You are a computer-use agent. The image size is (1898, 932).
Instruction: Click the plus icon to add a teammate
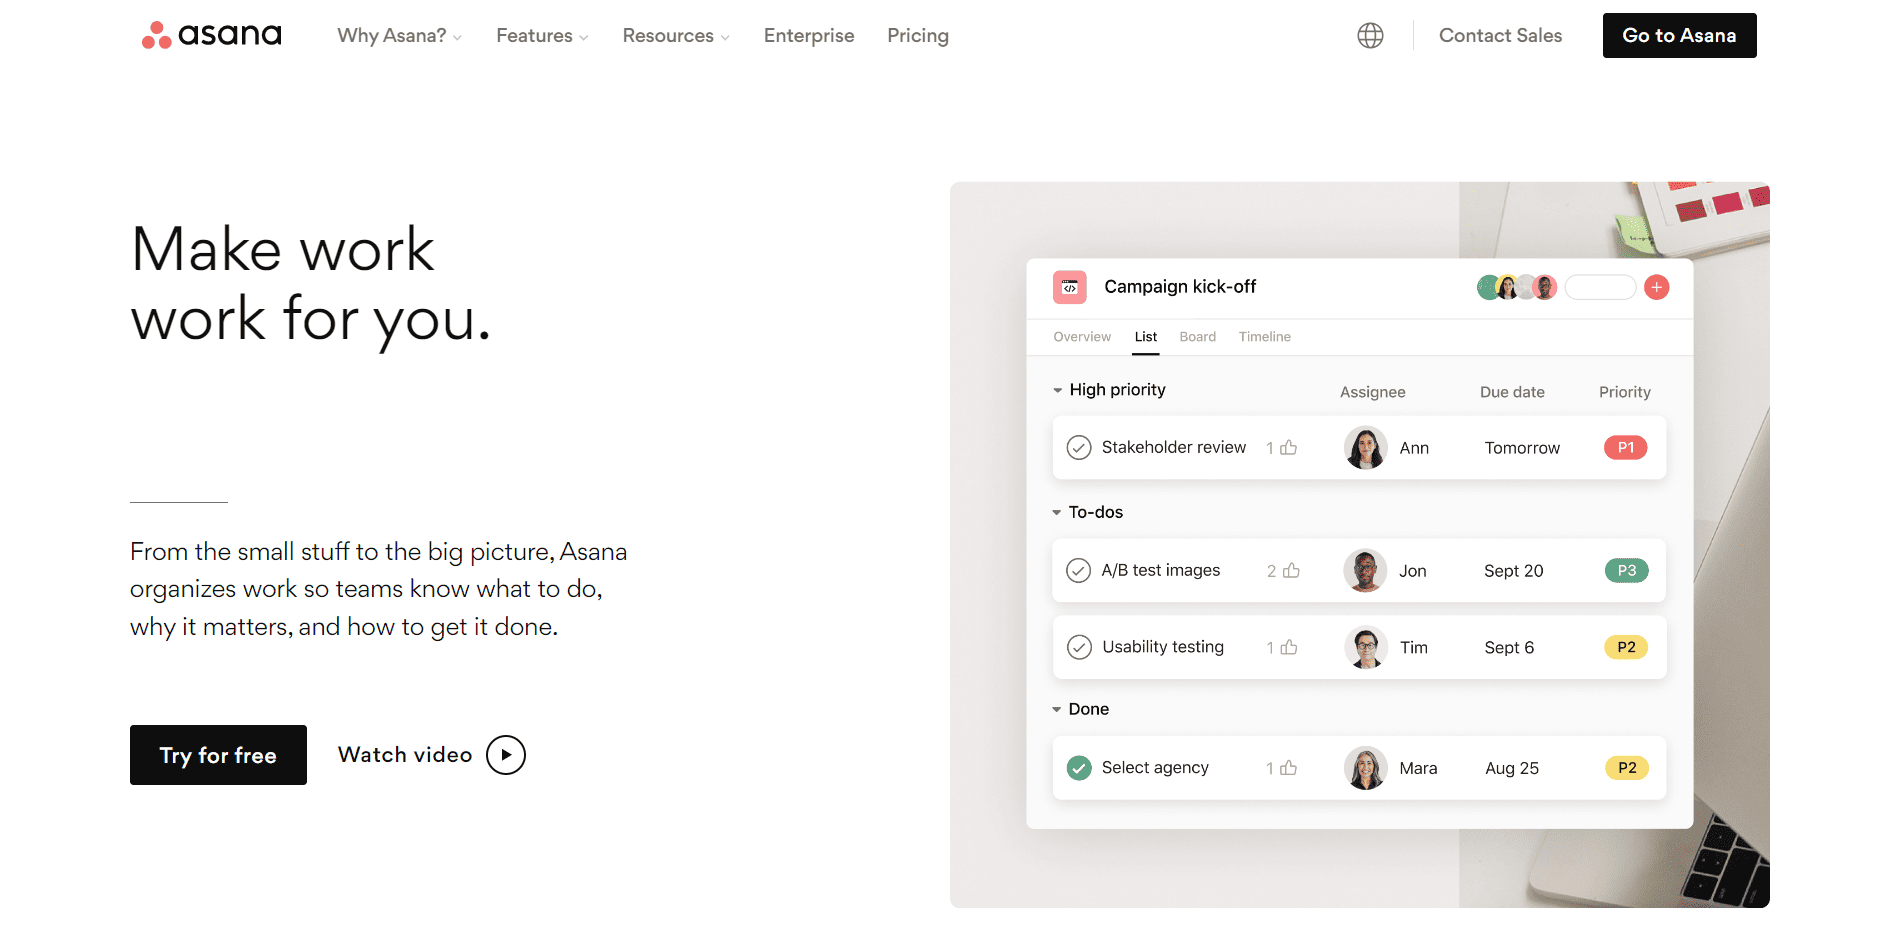point(1657,287)
